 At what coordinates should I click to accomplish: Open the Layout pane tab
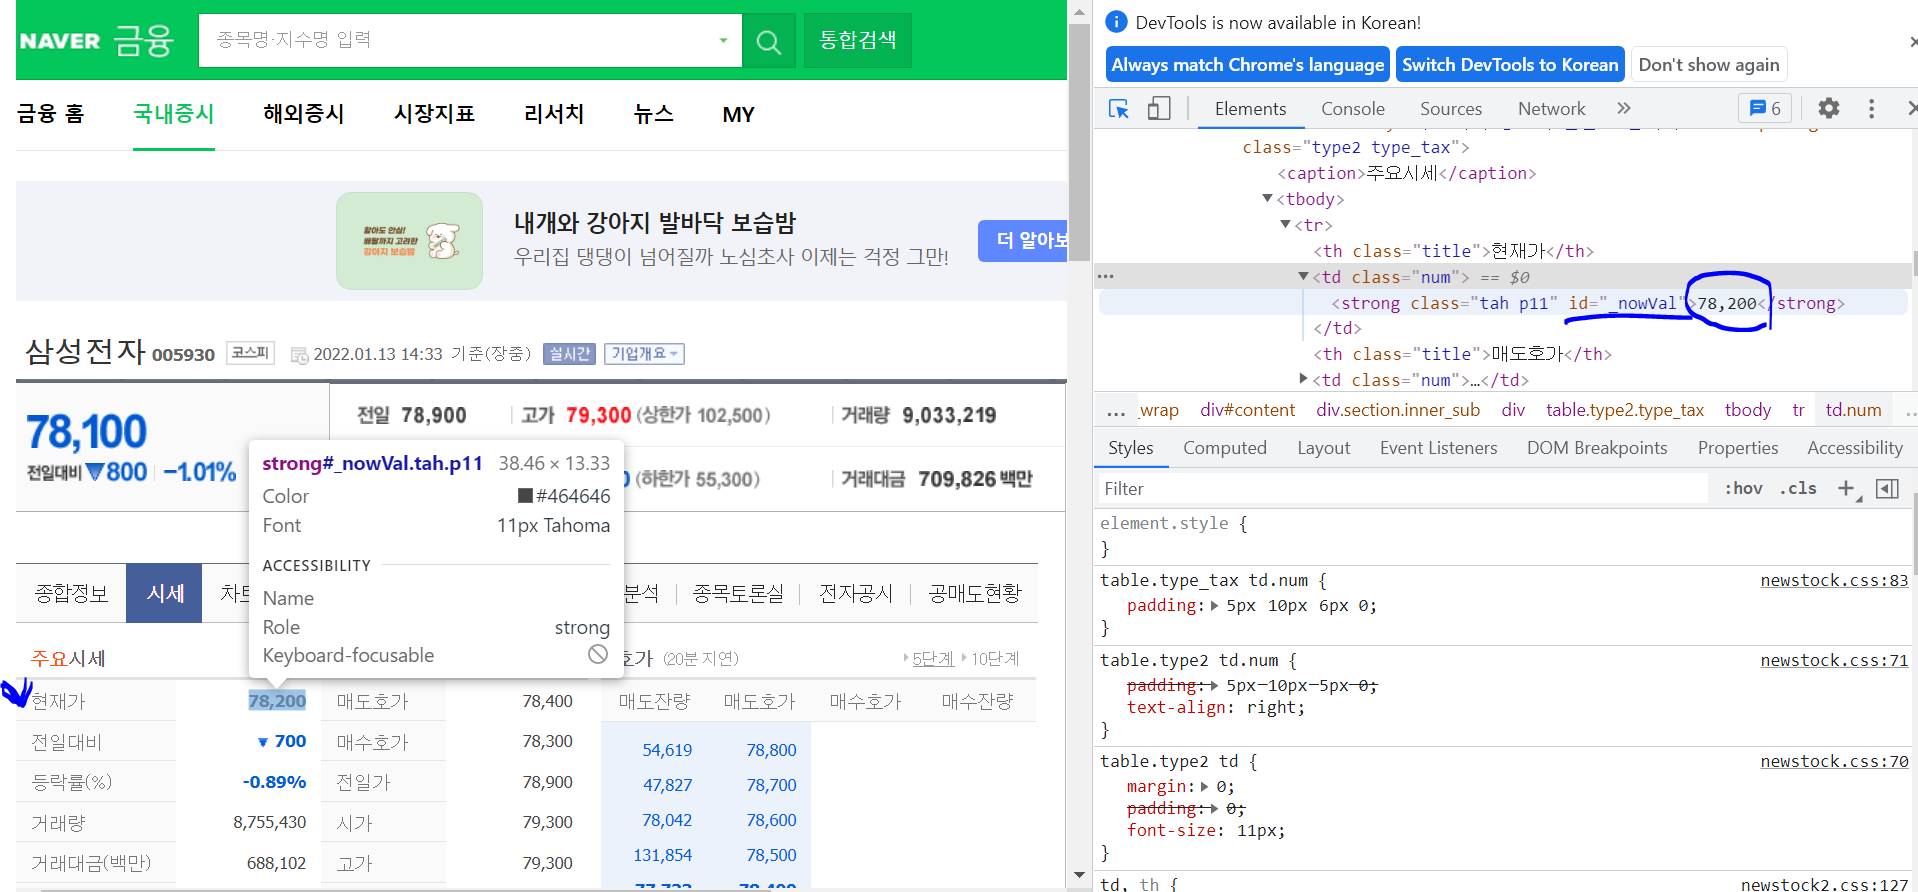point(1323,448)
